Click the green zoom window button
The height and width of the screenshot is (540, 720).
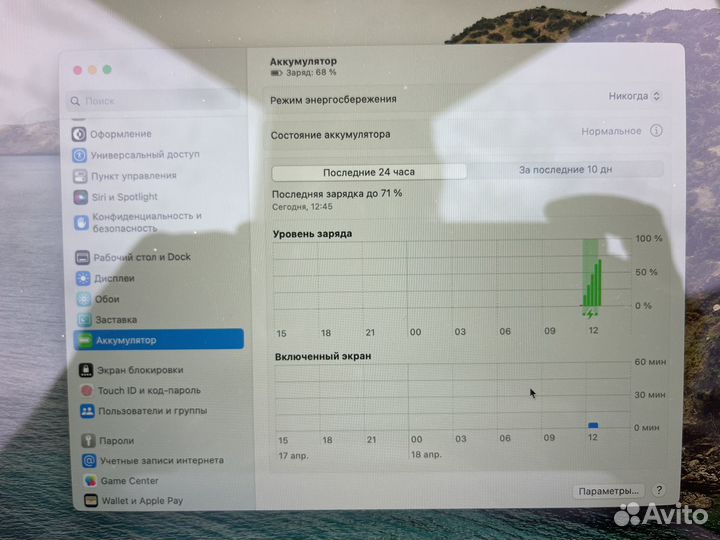tap(107, 69)
